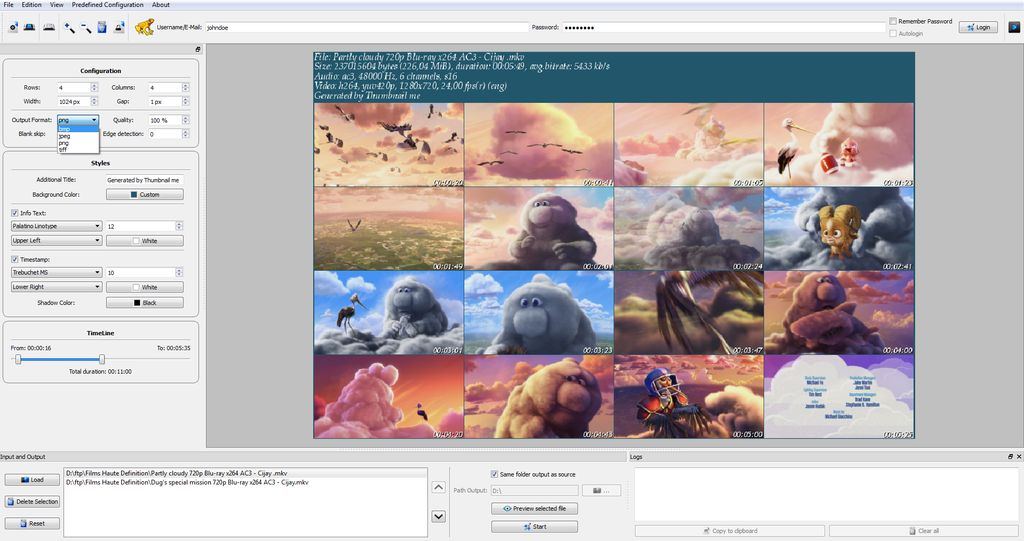This screenshot has width=1024, height=541.
Task: Zoom out with the minus magnifier icon
Action: tap(86, 27)
